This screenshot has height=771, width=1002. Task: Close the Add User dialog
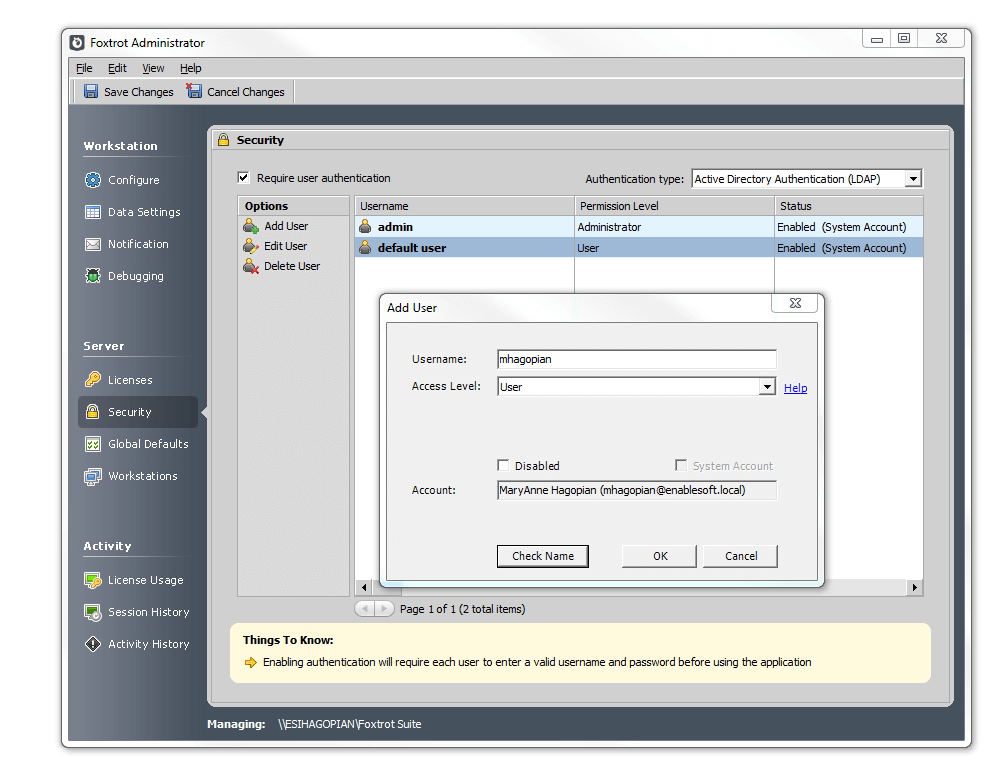click(x=795, y=303)
